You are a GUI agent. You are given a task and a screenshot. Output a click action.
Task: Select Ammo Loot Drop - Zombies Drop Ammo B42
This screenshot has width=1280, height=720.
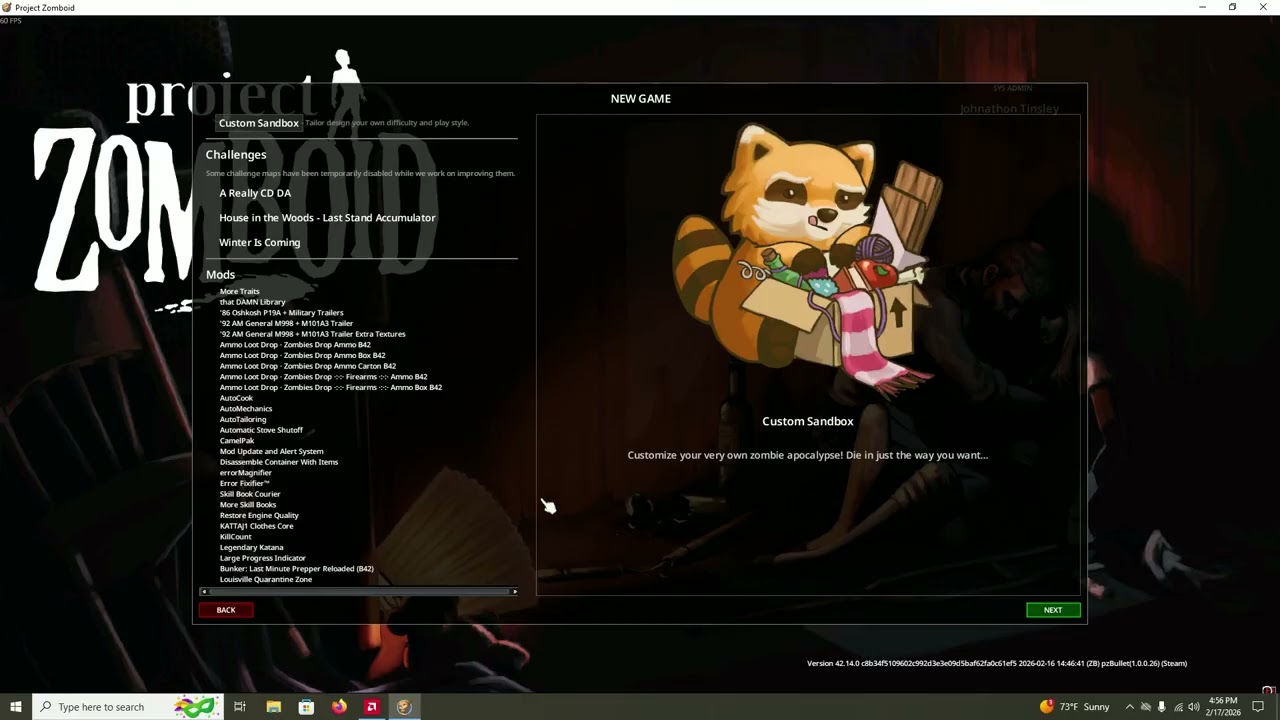tap(295, 345)
